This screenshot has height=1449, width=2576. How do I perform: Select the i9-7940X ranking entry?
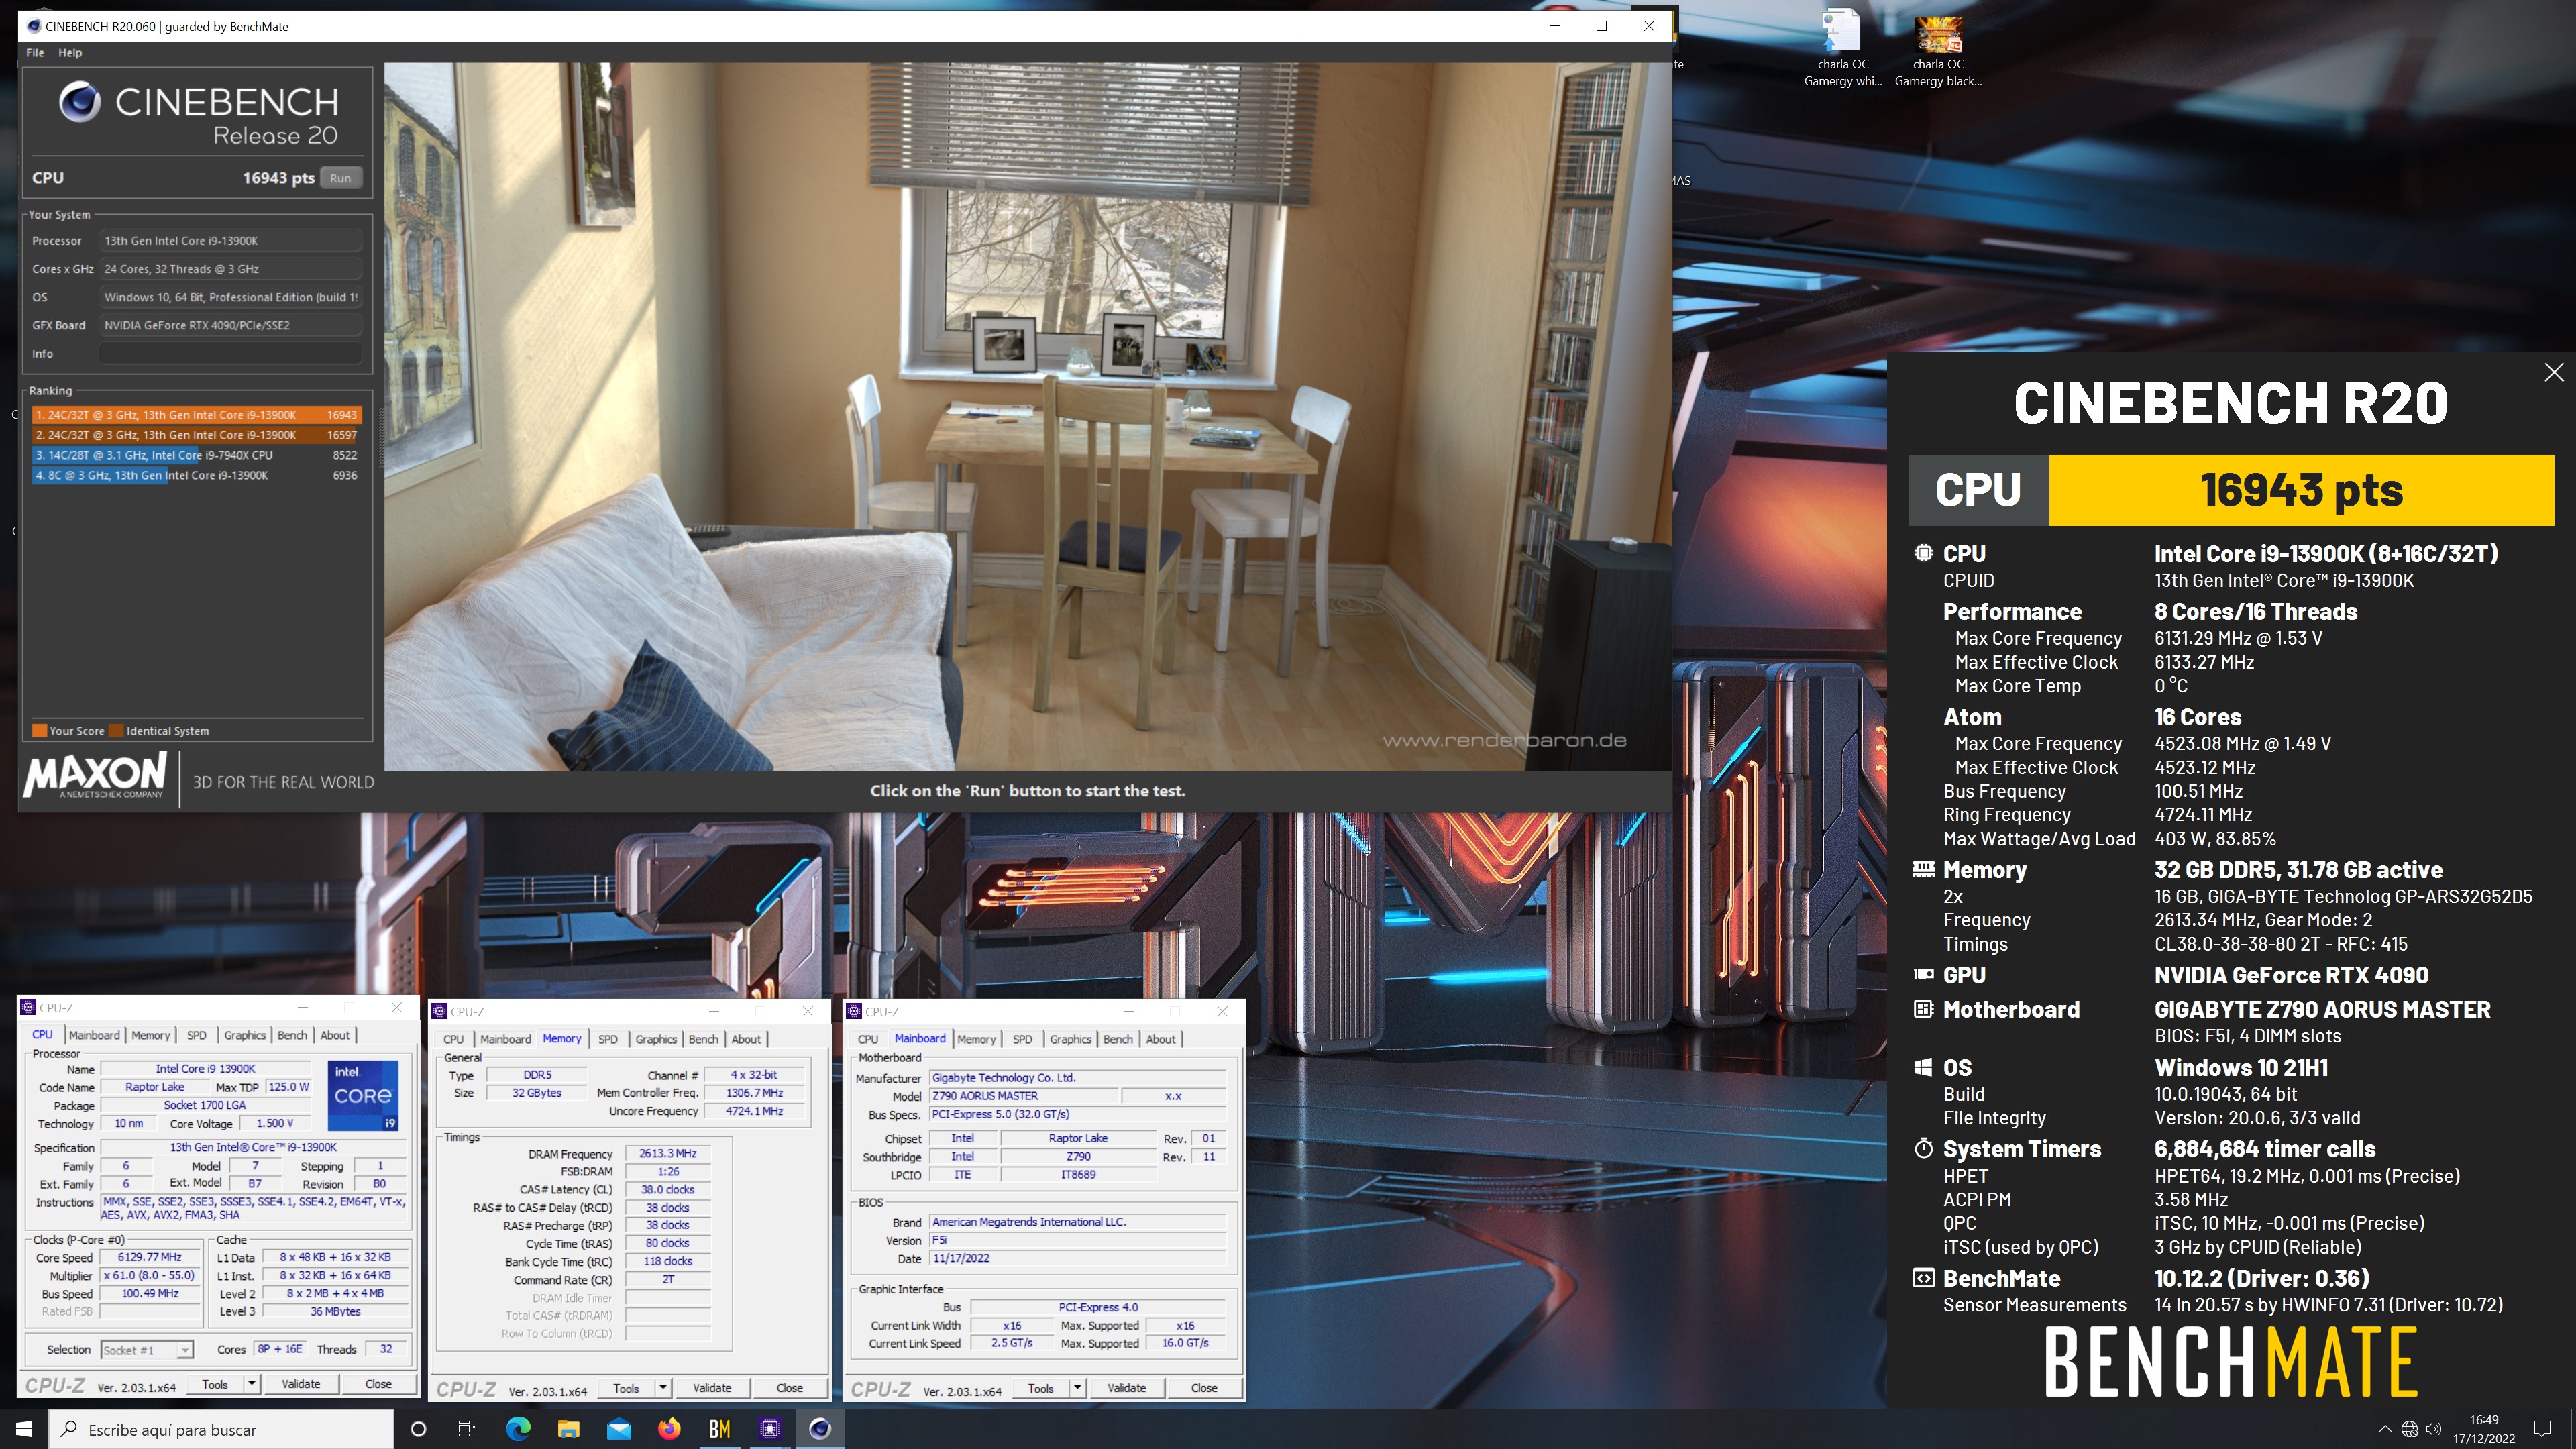(x=196, y=455)
